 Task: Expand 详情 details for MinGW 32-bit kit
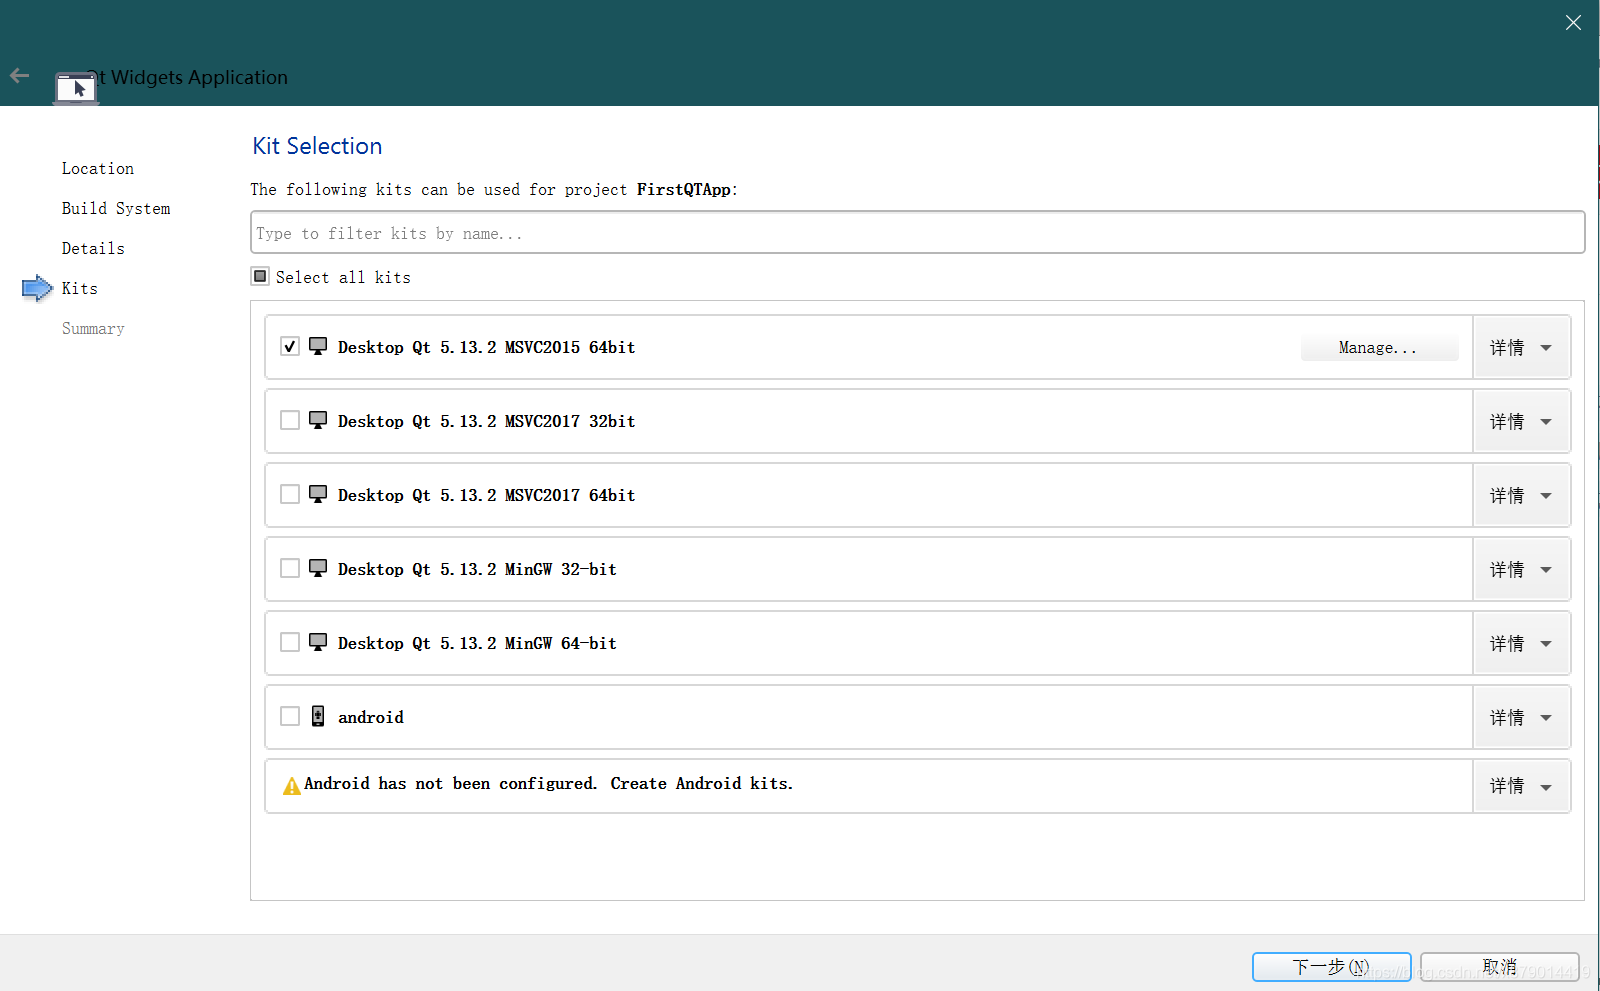(1521, 569)
